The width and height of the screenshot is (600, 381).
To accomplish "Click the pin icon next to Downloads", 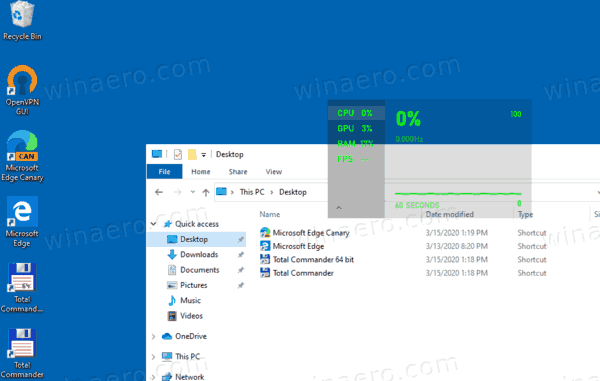I will coord(241,255).
